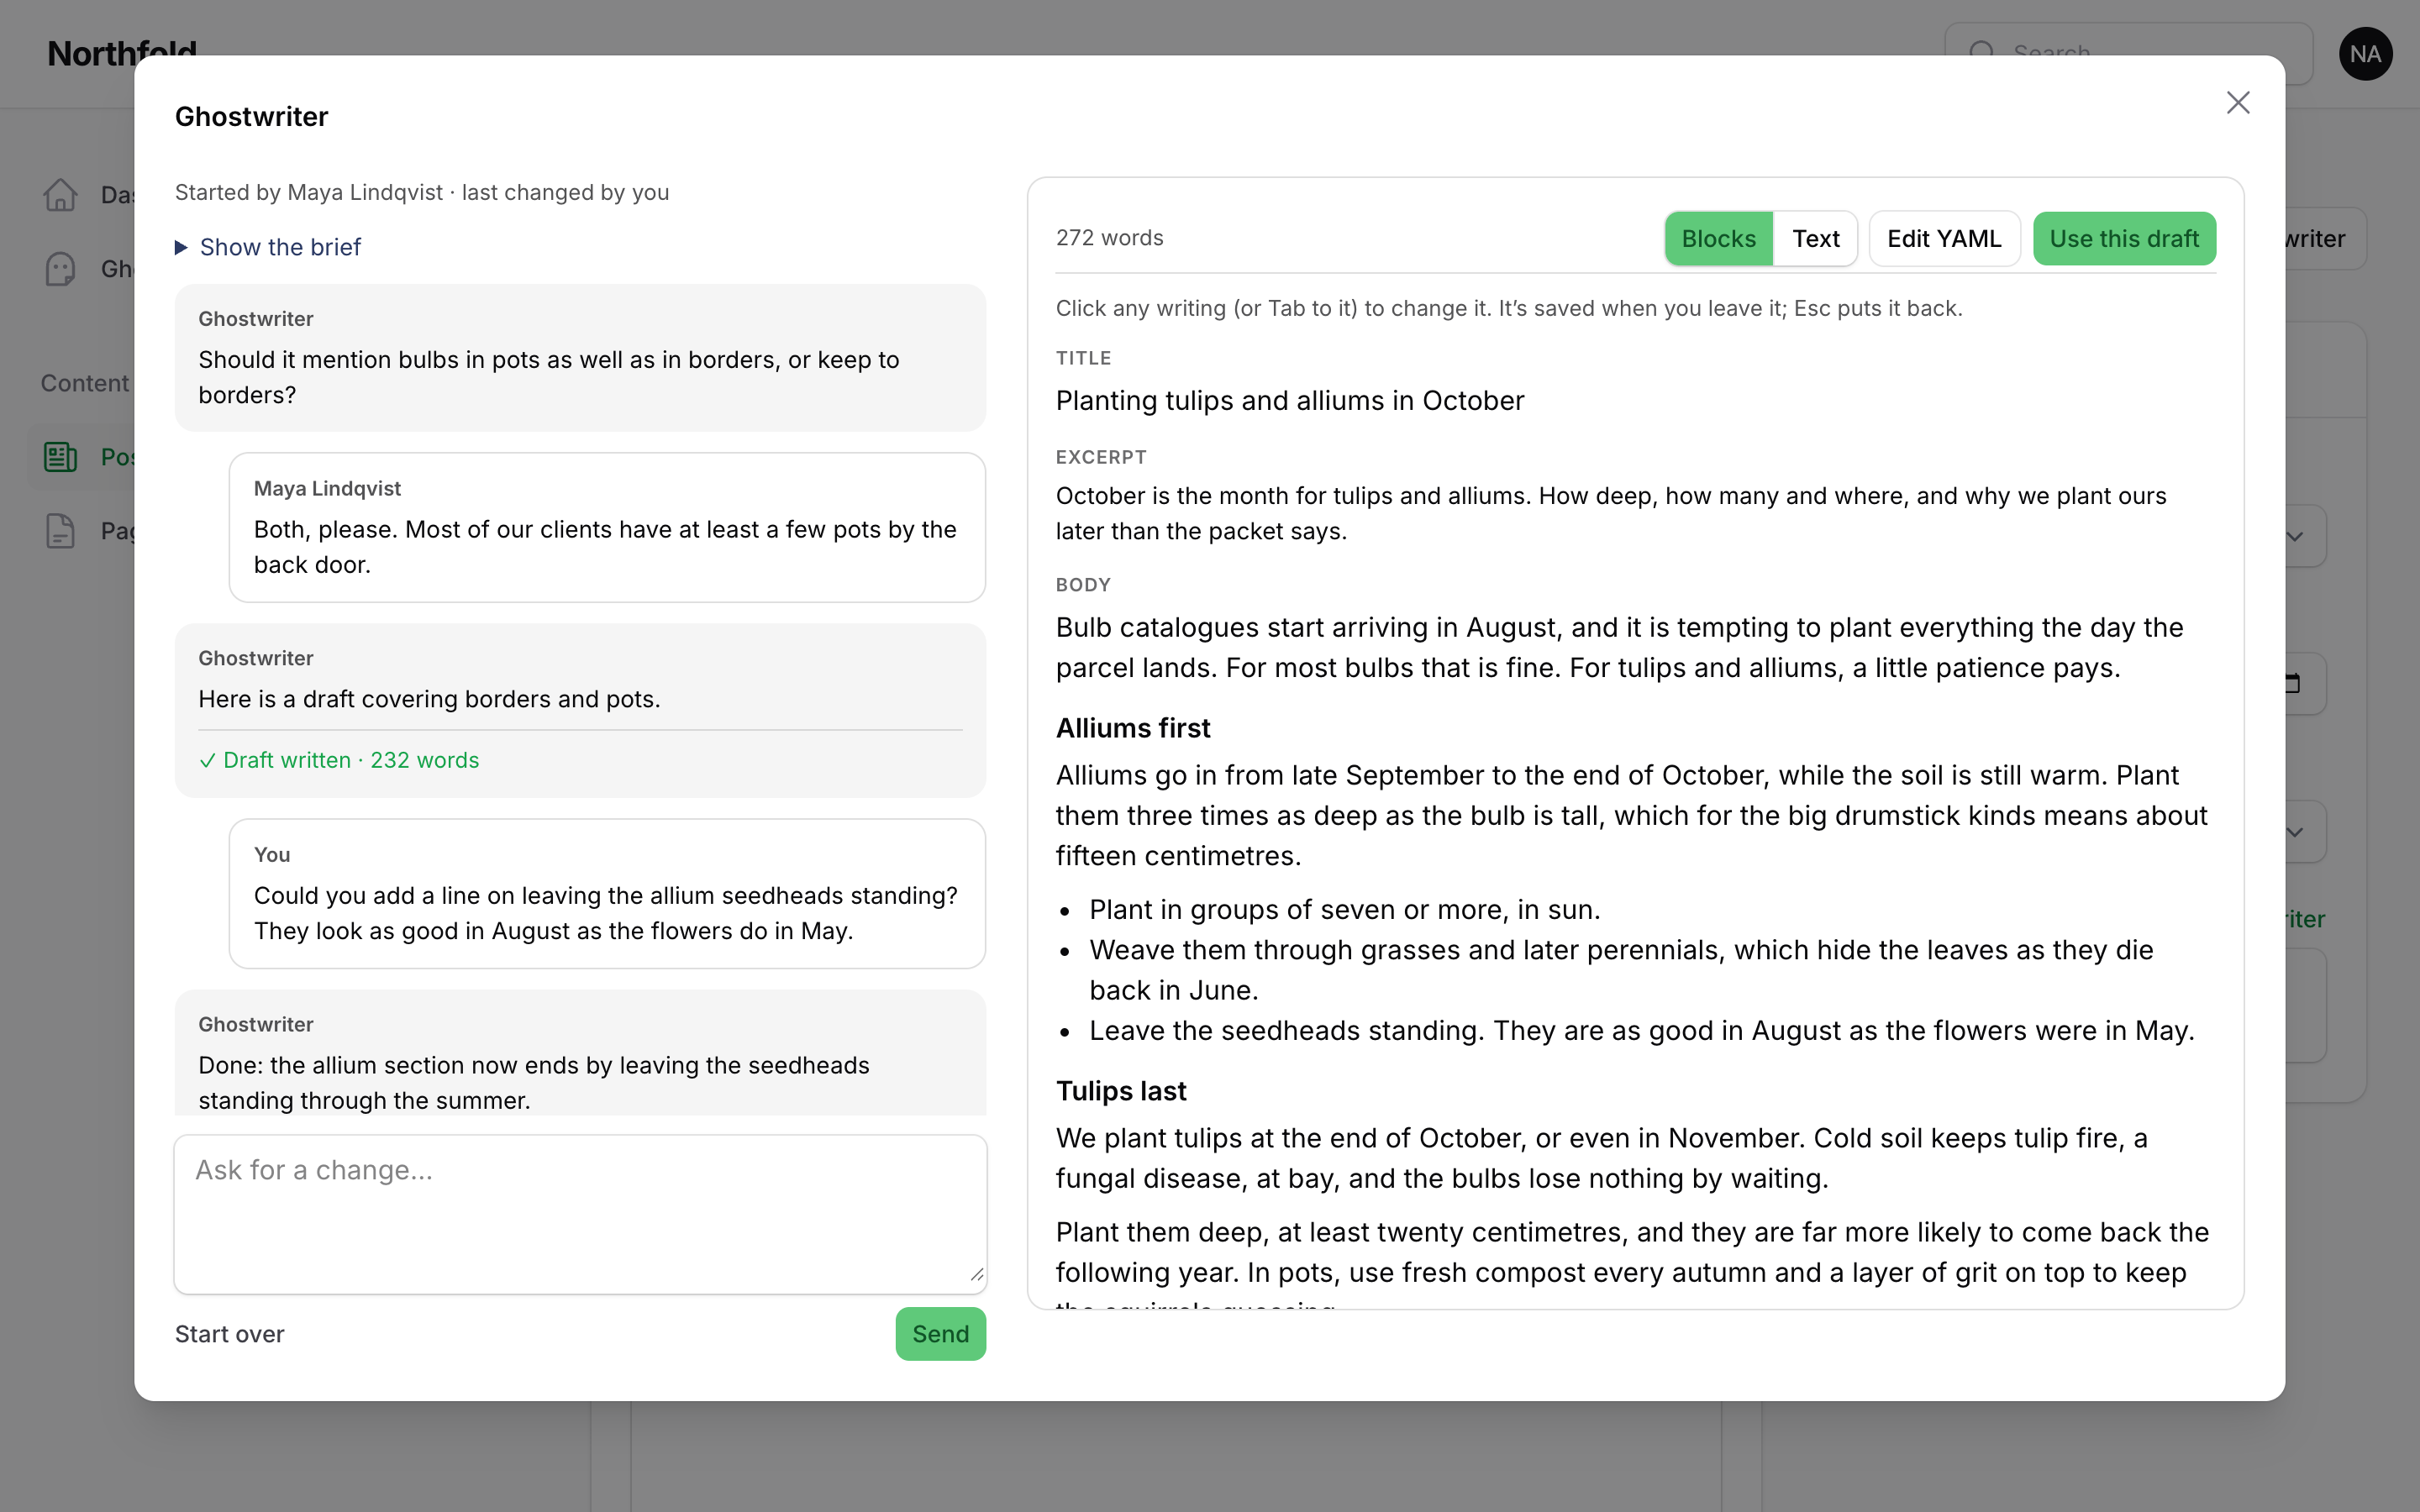Image resolution: width=2420 pixels, height=1512 pixels.
Task: Open the Dashboard home icon in sidebar
Action: (60, 194)
